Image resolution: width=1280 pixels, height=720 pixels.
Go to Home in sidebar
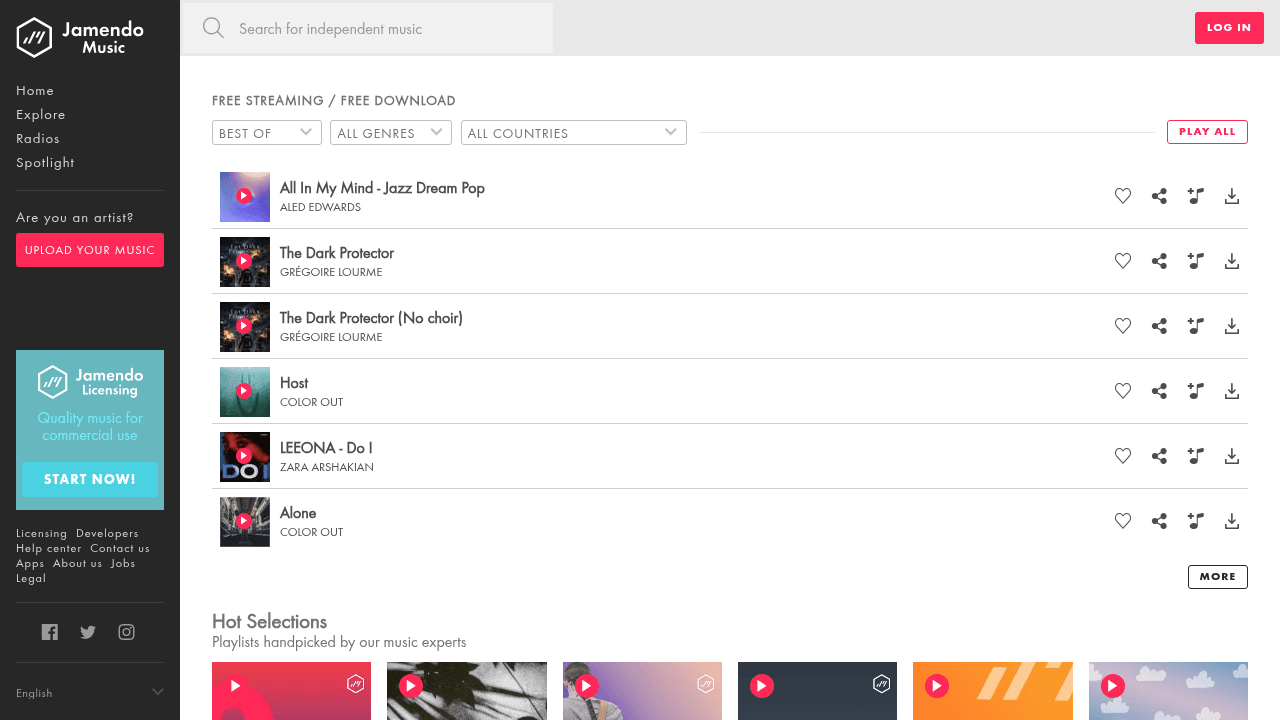click(35, 91)
